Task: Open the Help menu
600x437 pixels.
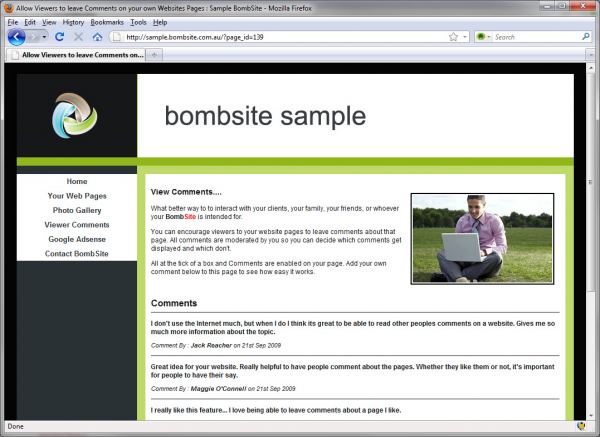Action: (160, 22)
